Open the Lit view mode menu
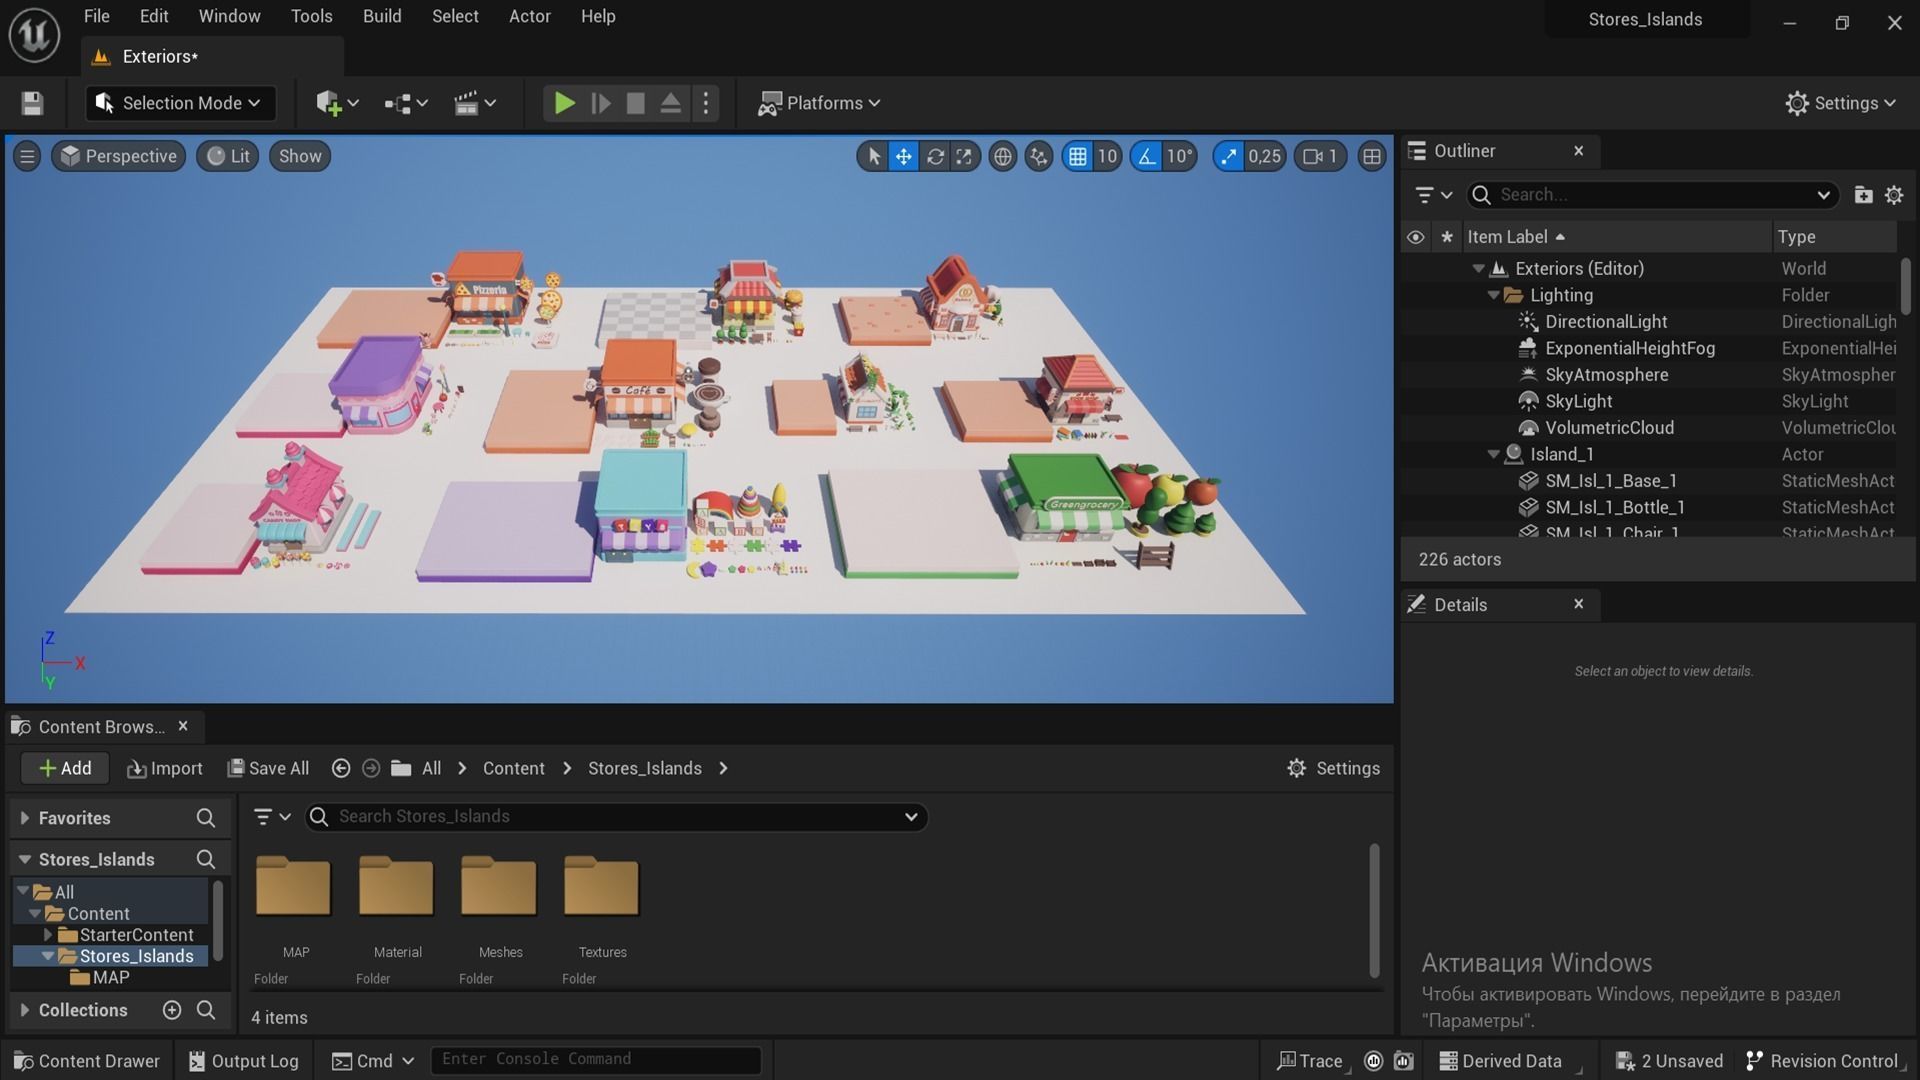Screen dimensions: 1920x1080 (x=228, y=156)
